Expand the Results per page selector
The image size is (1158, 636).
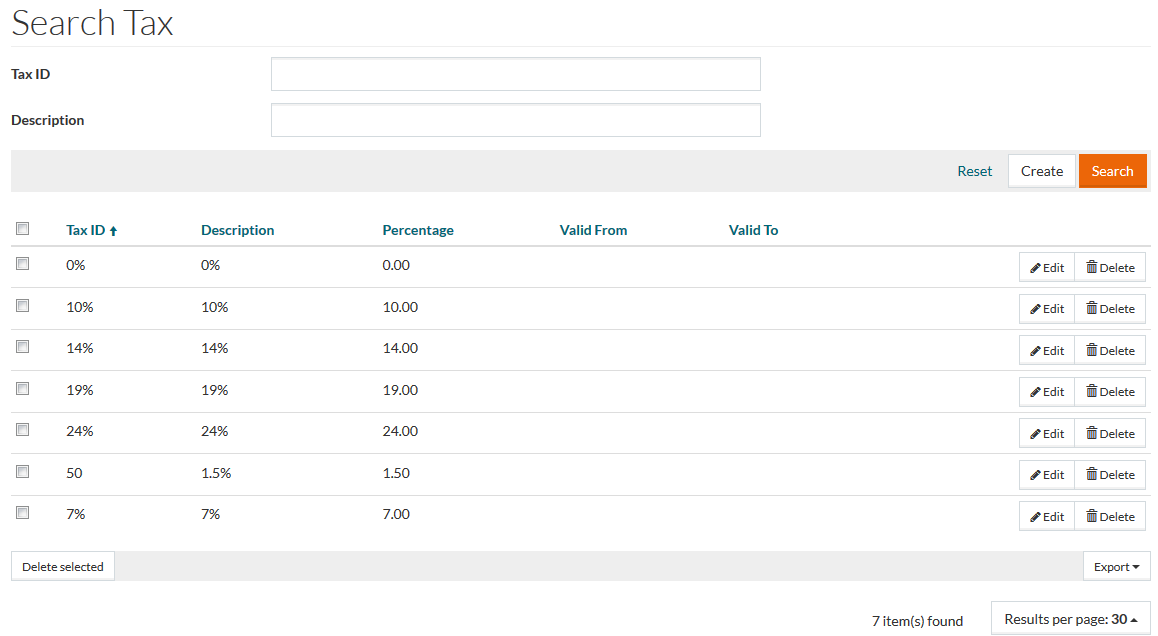pos(1070,619)
